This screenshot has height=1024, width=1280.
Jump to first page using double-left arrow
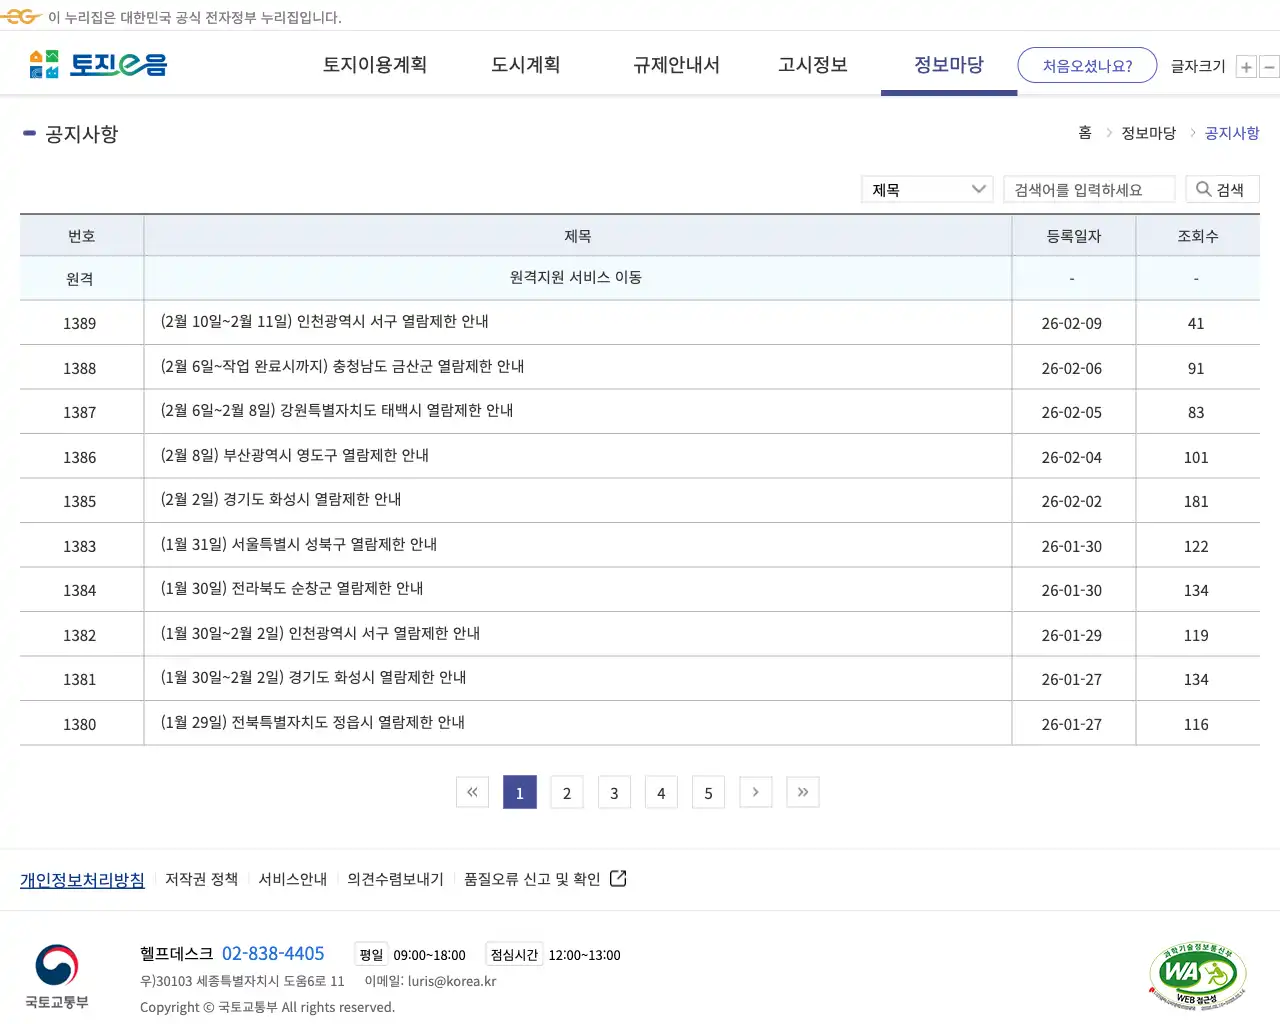[x=472, y=792]
